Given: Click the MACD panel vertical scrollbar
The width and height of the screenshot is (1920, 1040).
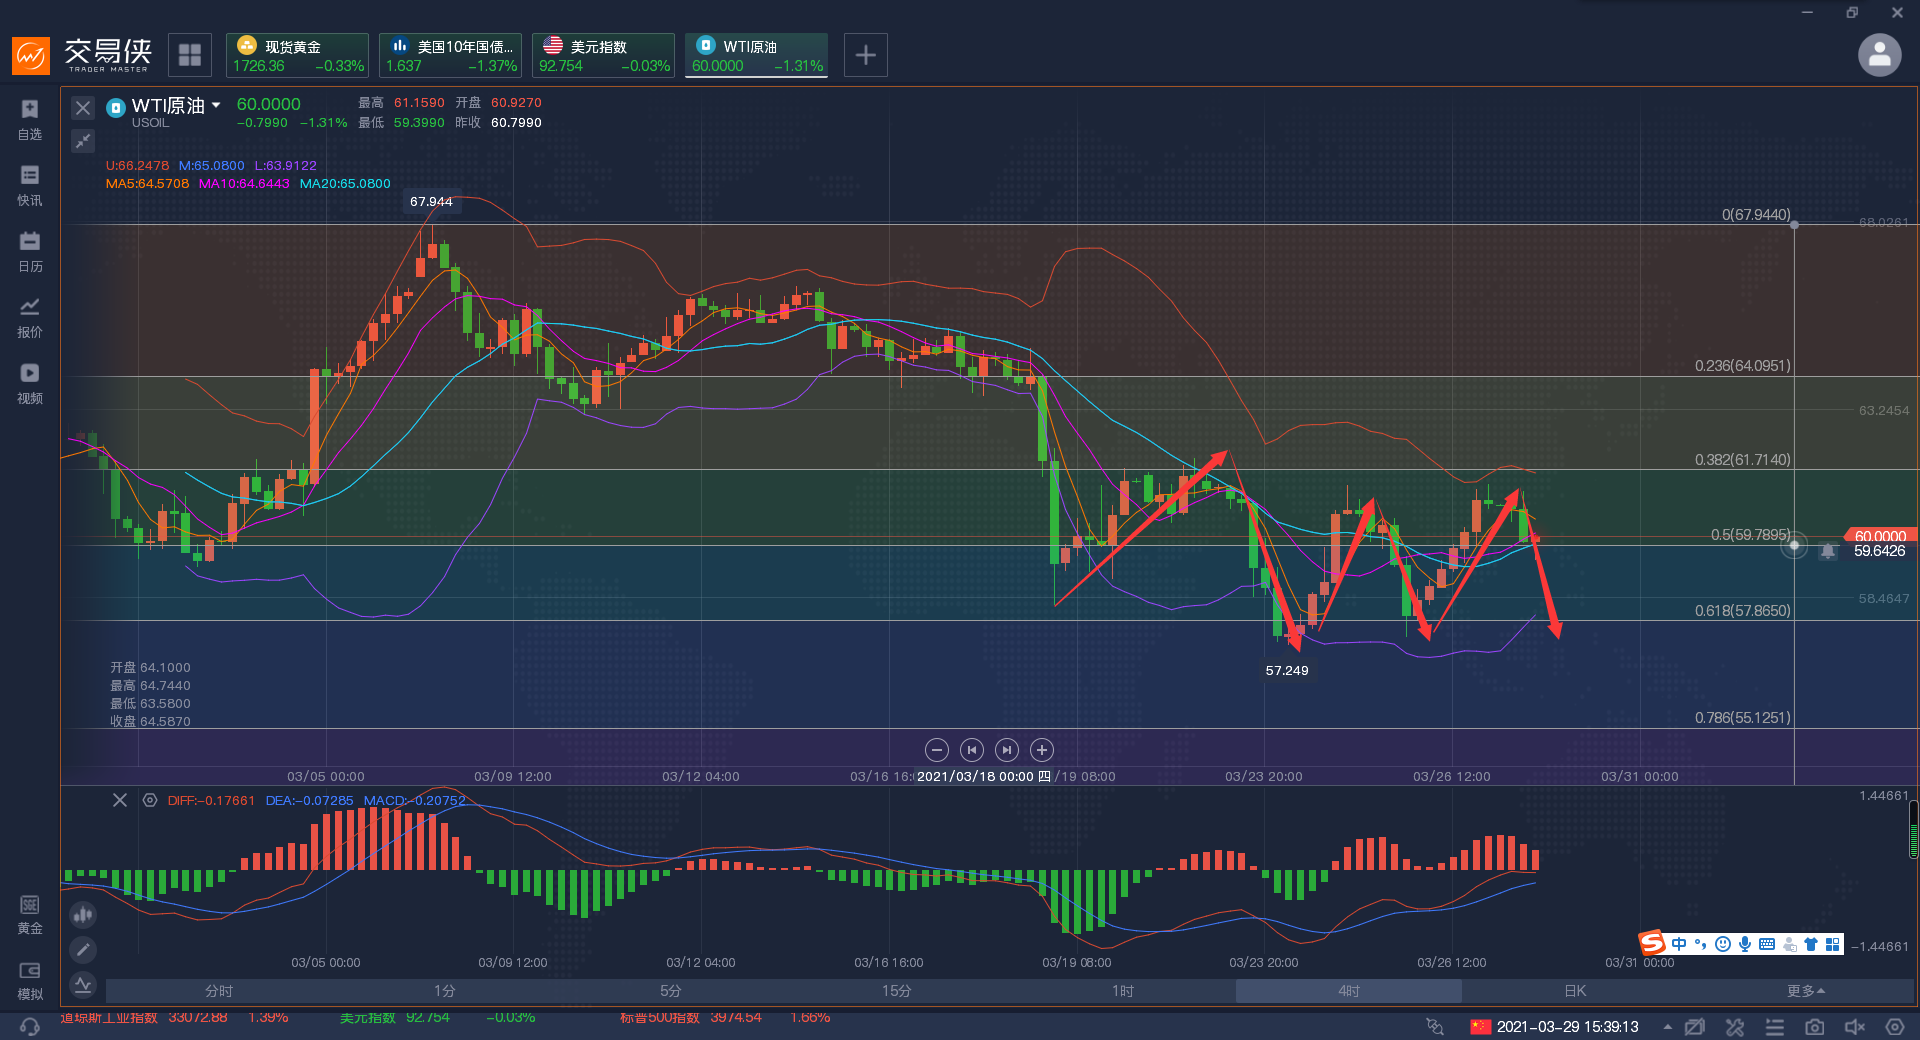Looking at the screenshot, I should 1914,830.
